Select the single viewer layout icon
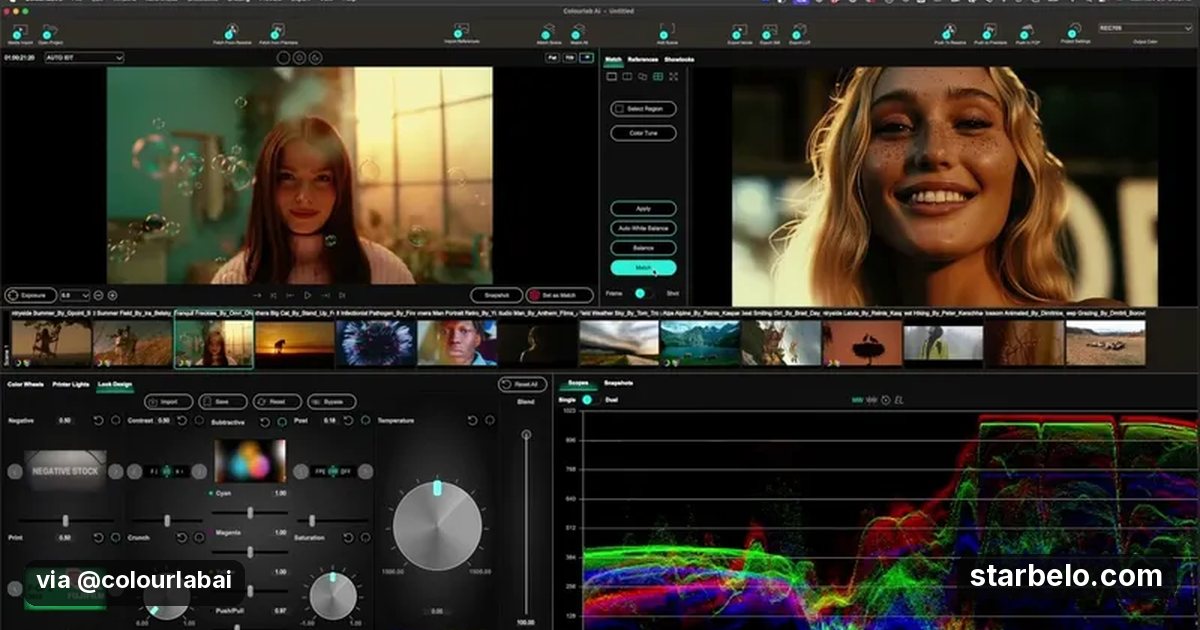Viewport: 1200px width, 630px height. tap(611, 76)
